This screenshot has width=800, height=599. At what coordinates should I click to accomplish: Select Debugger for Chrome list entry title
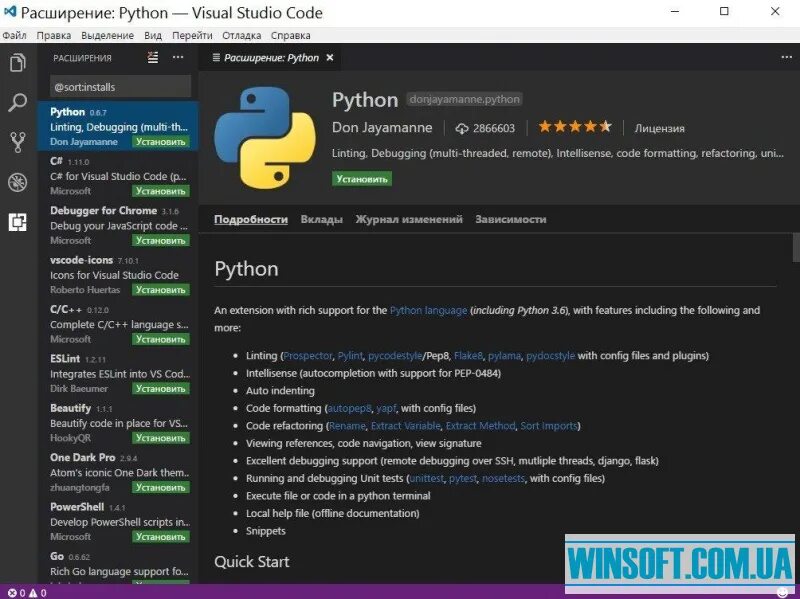click(x=103, y=211)
